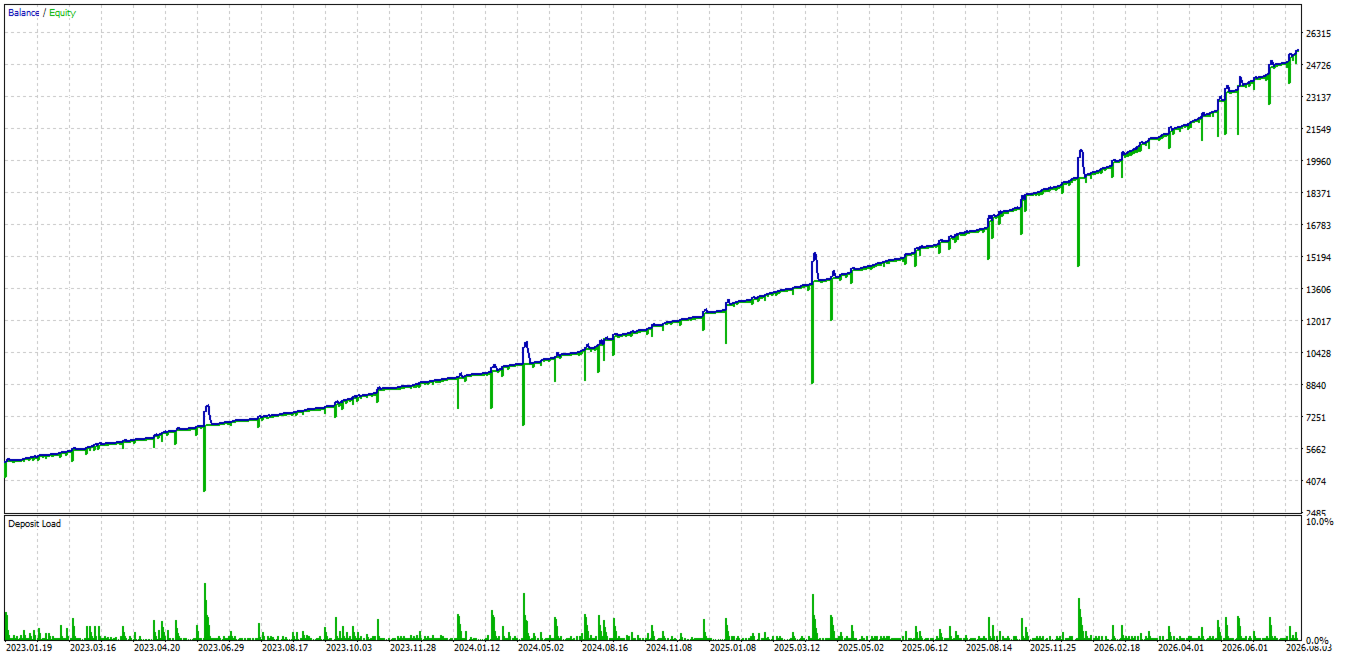This screenshot has height=657, width=1346.
Task: Select the 2025.11.25 date label
Action: coord(1054,648)
